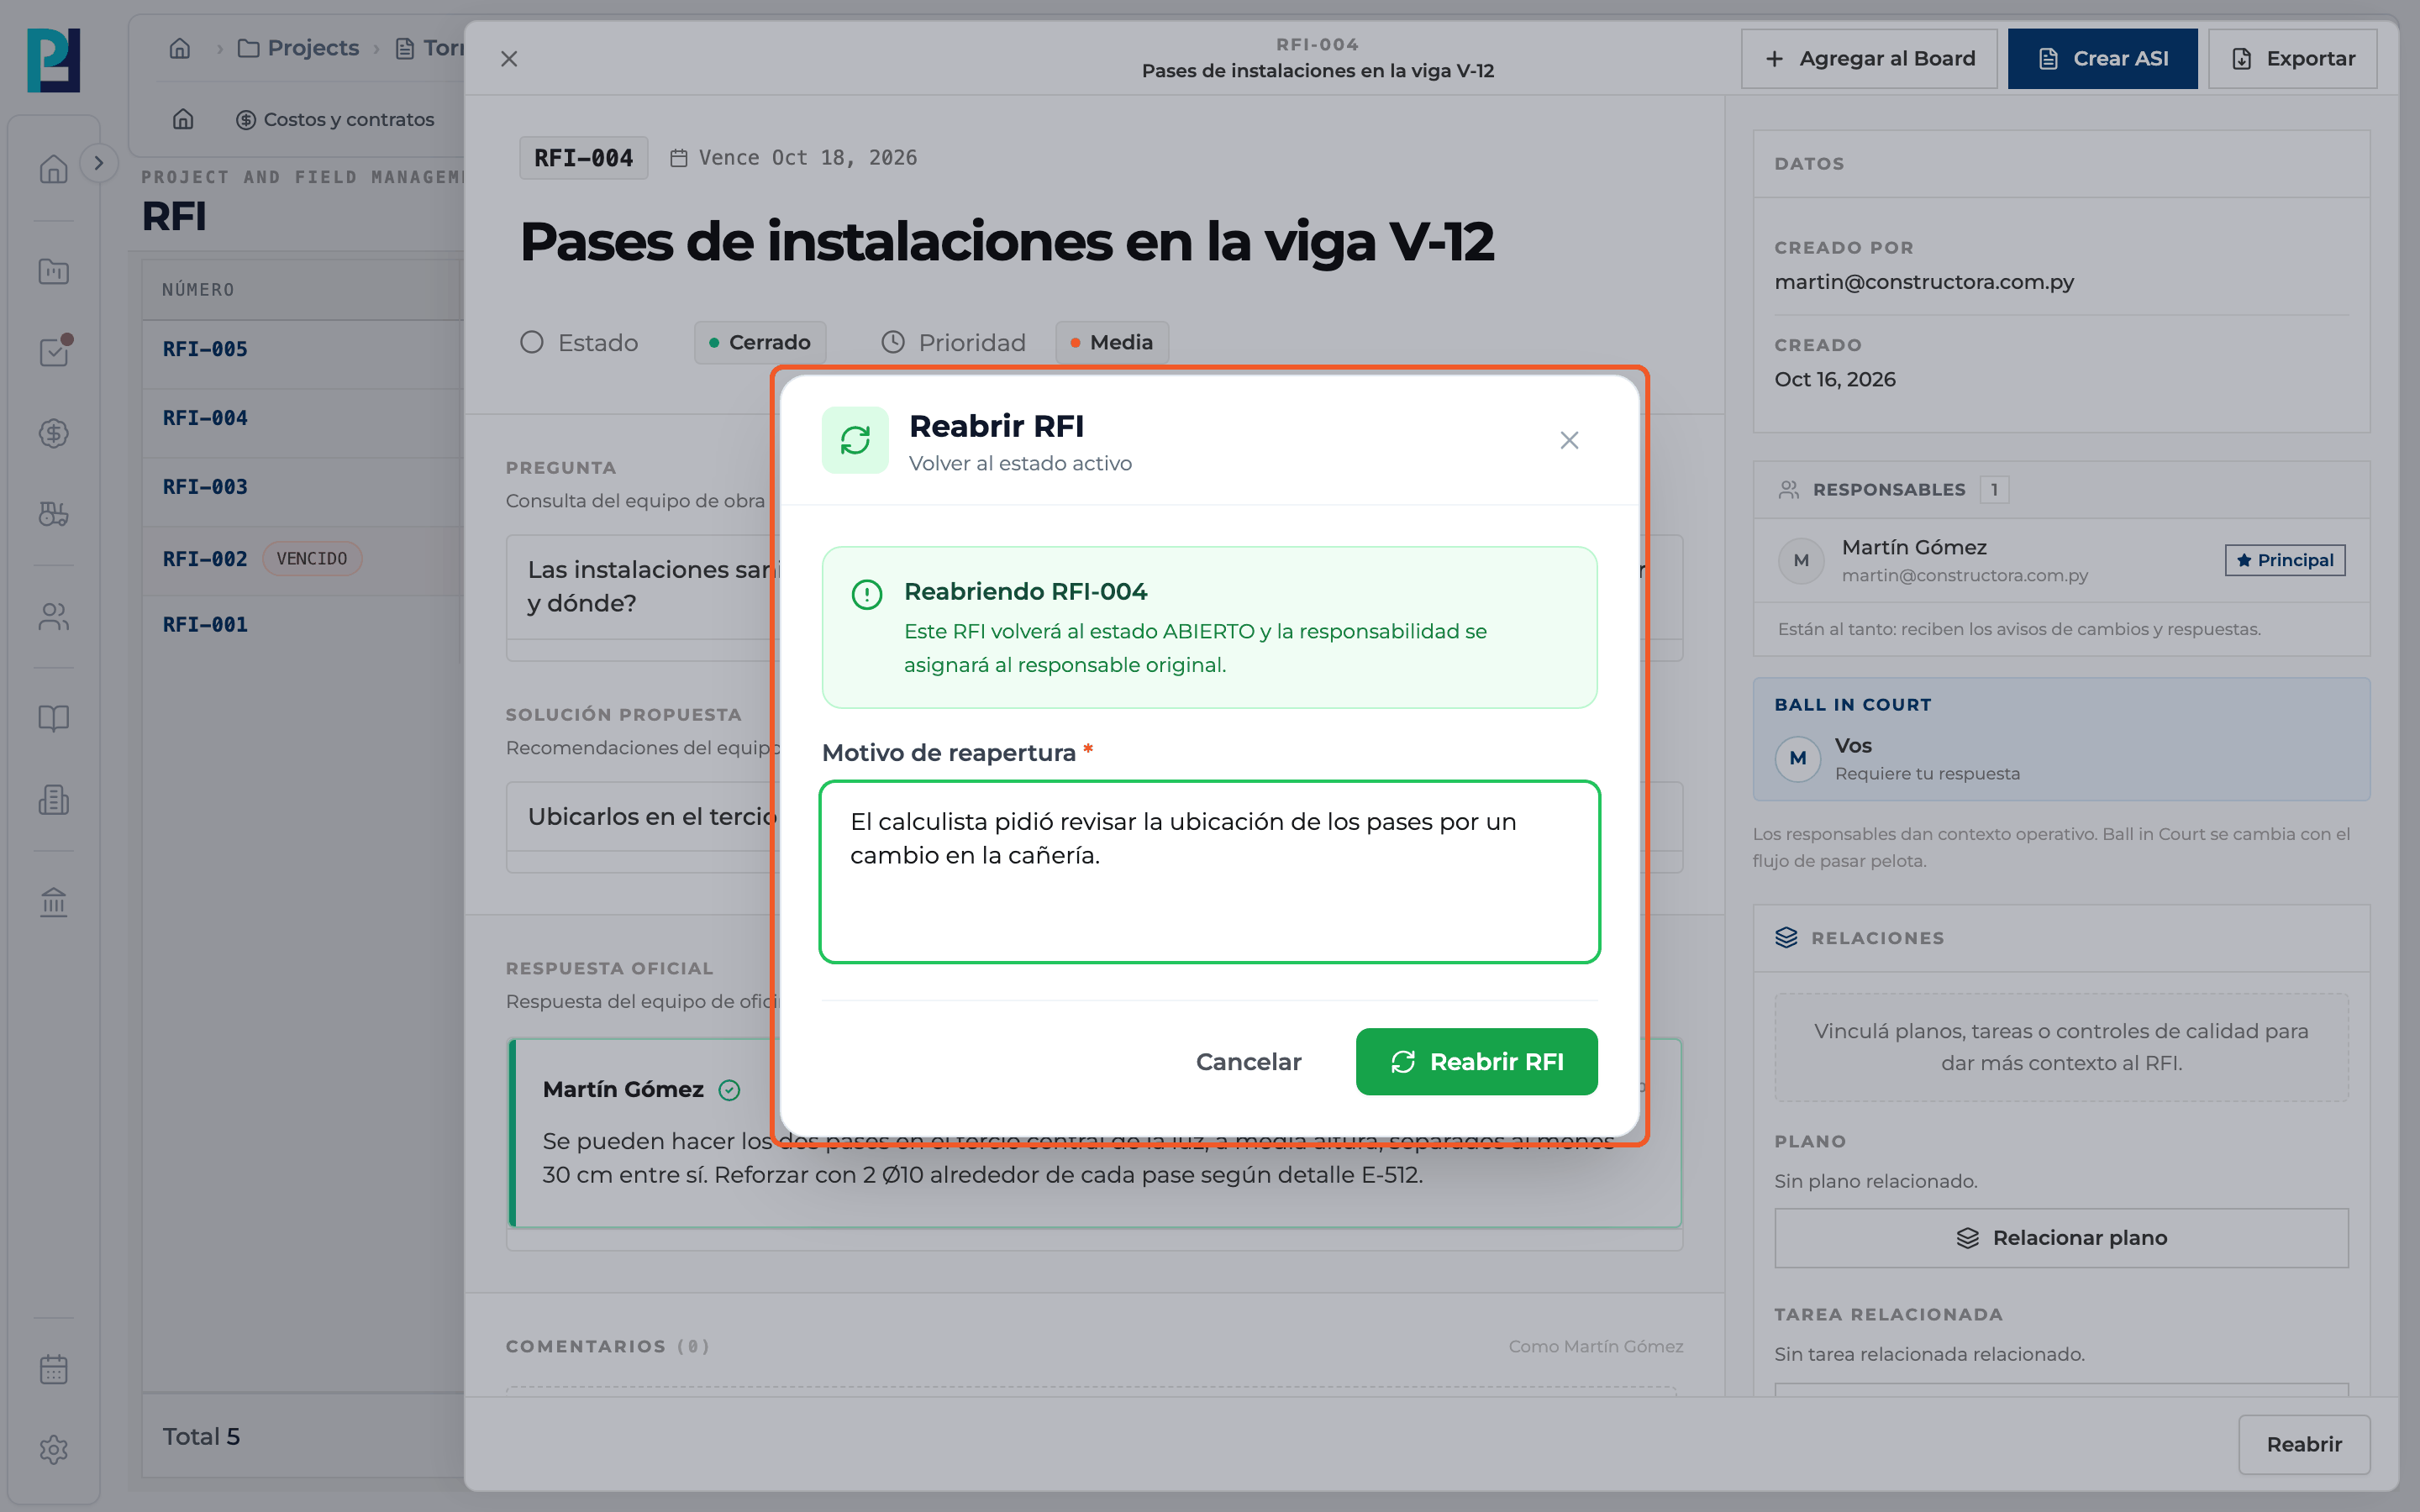Viewport: 2420px width, 1512px height.
Task: Click Oct 16, 2026 created date
Action: pos(1835,380)
